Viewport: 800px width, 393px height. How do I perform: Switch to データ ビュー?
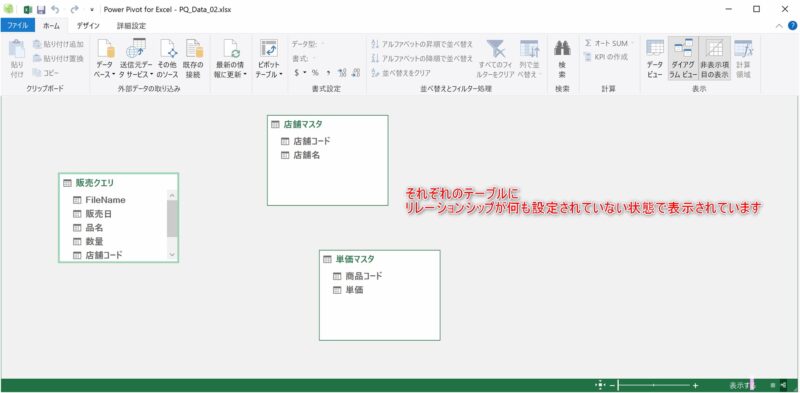pos(655,59)
